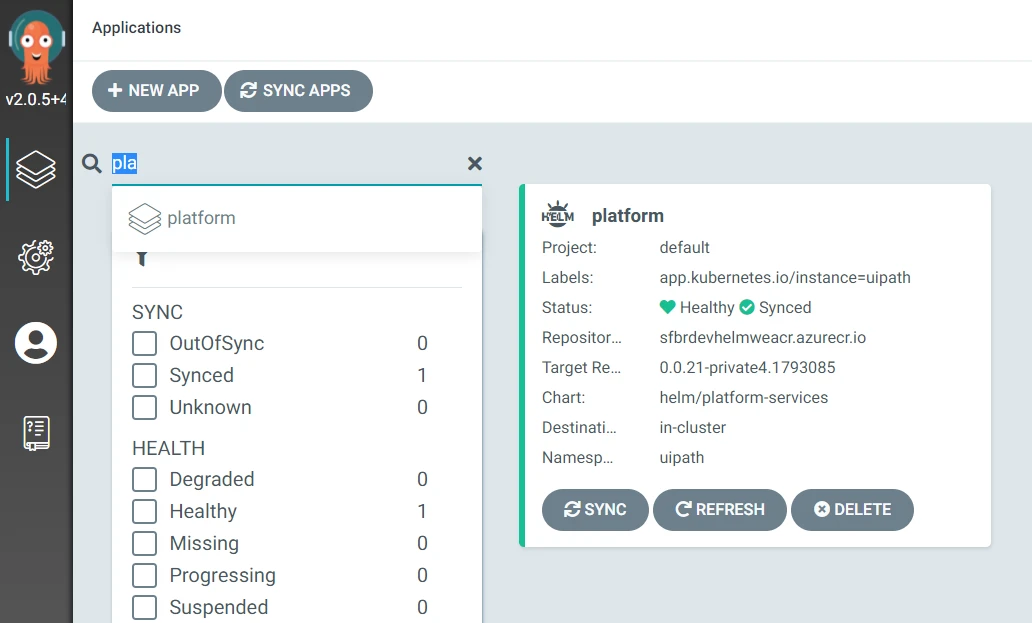Image resolution: width=1032 pixels, height=623 pixels.
Task: Click namespace value uipath
Action: (x=682, y=458)
